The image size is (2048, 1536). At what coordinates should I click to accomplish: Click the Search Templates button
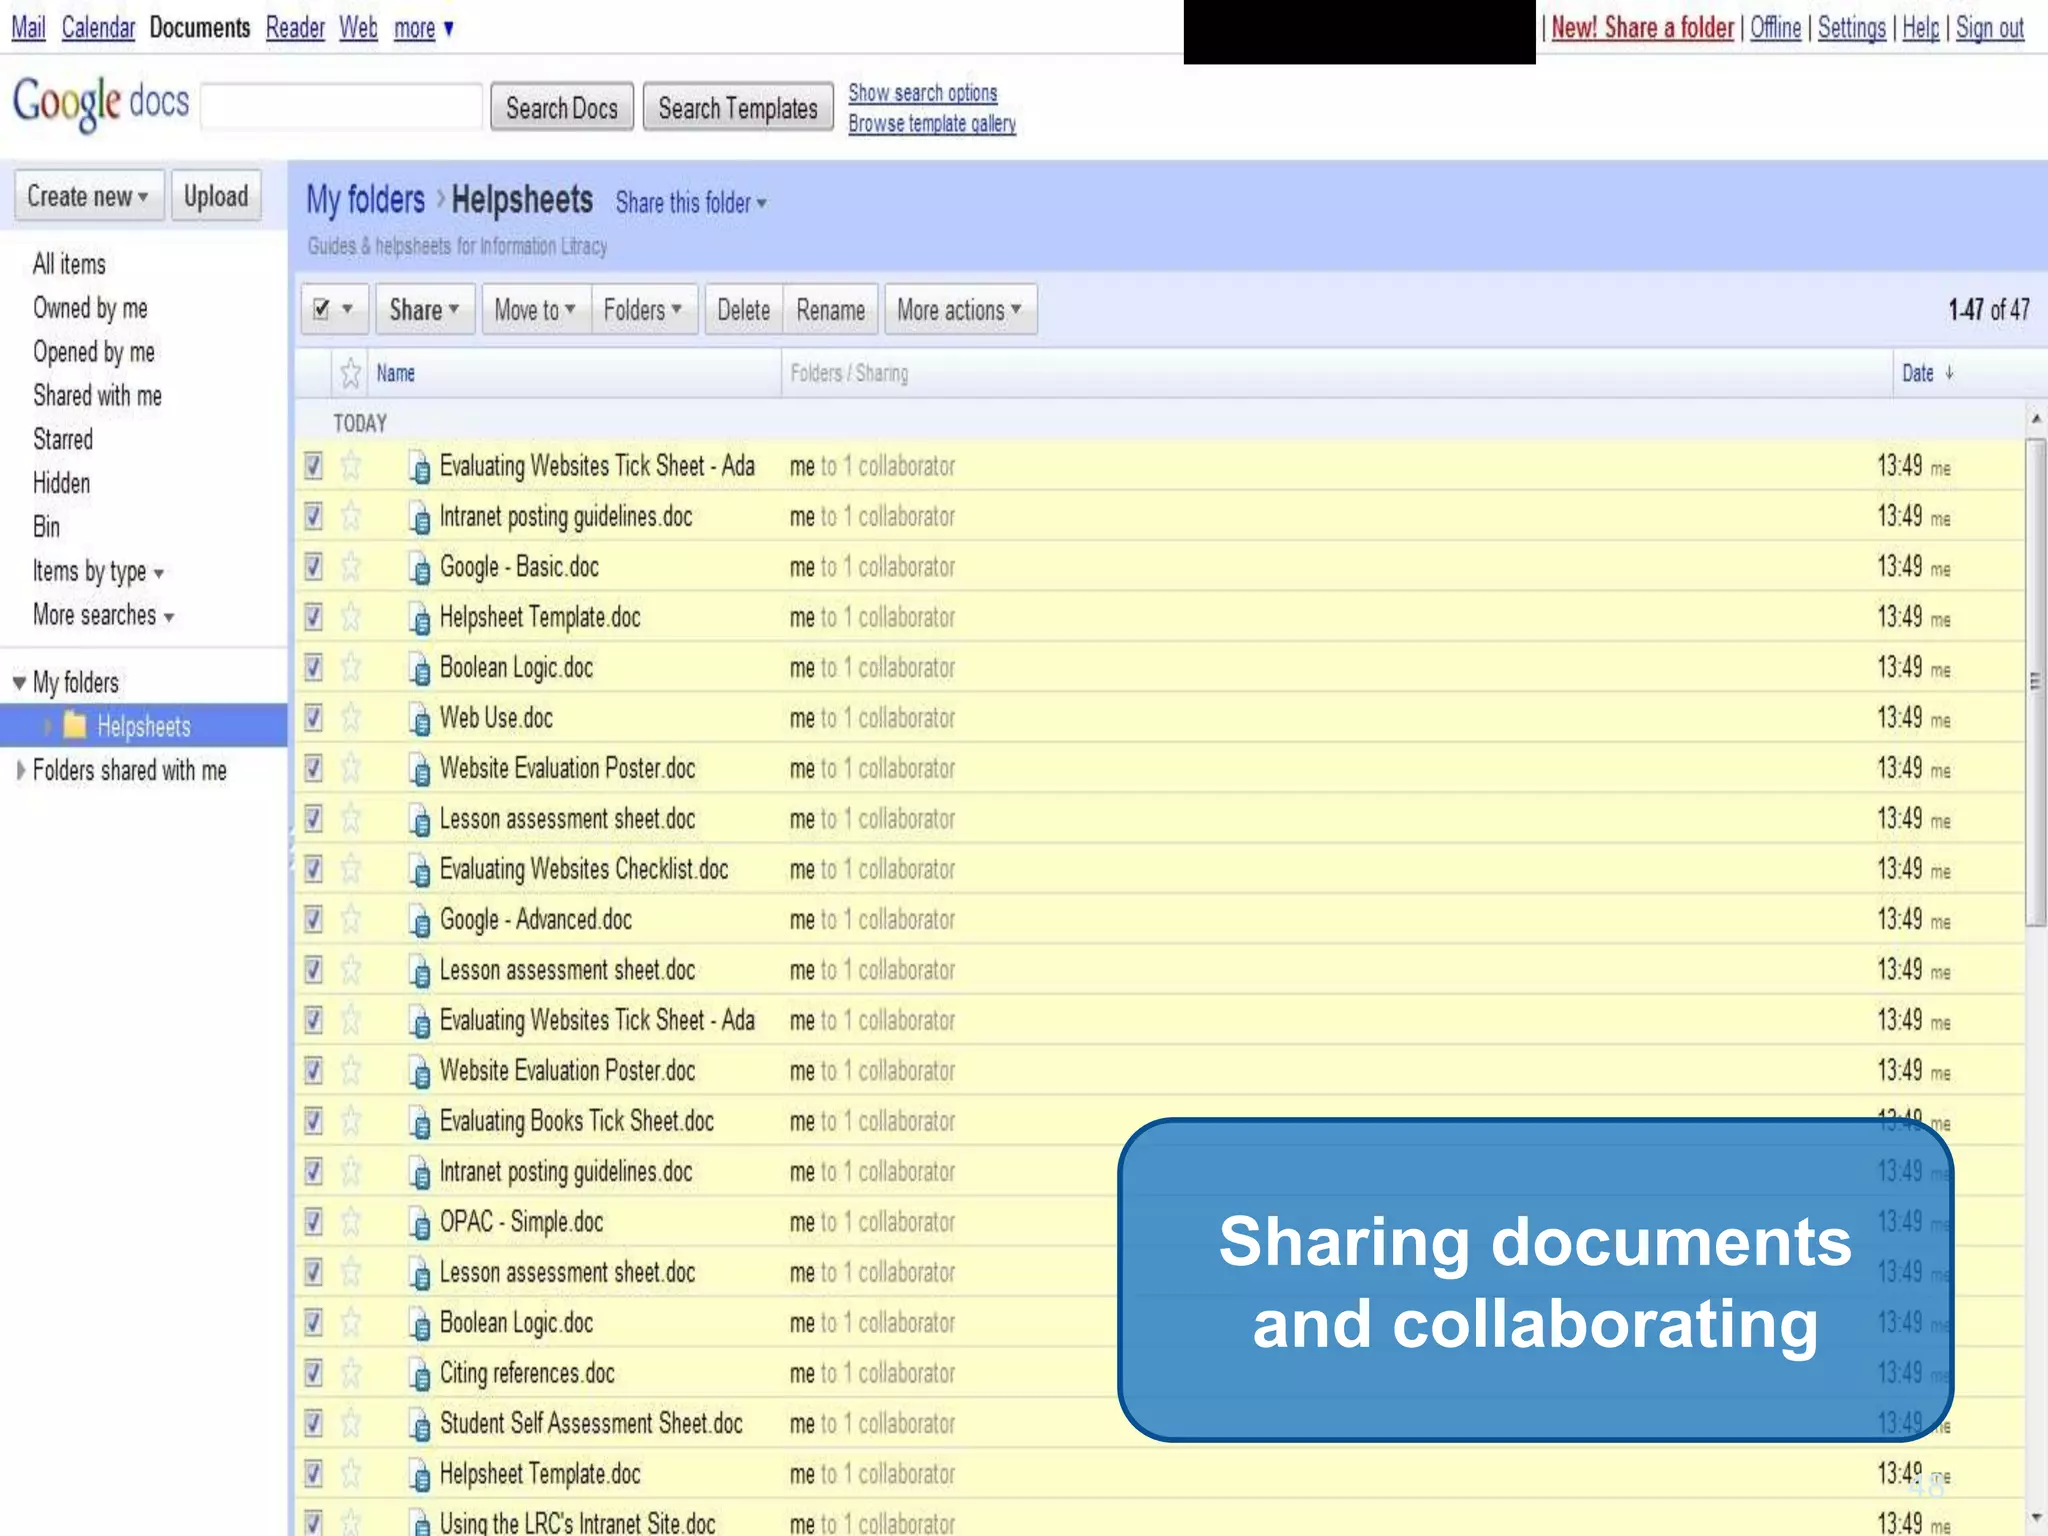pyautogui.click(x=738, y=107)
